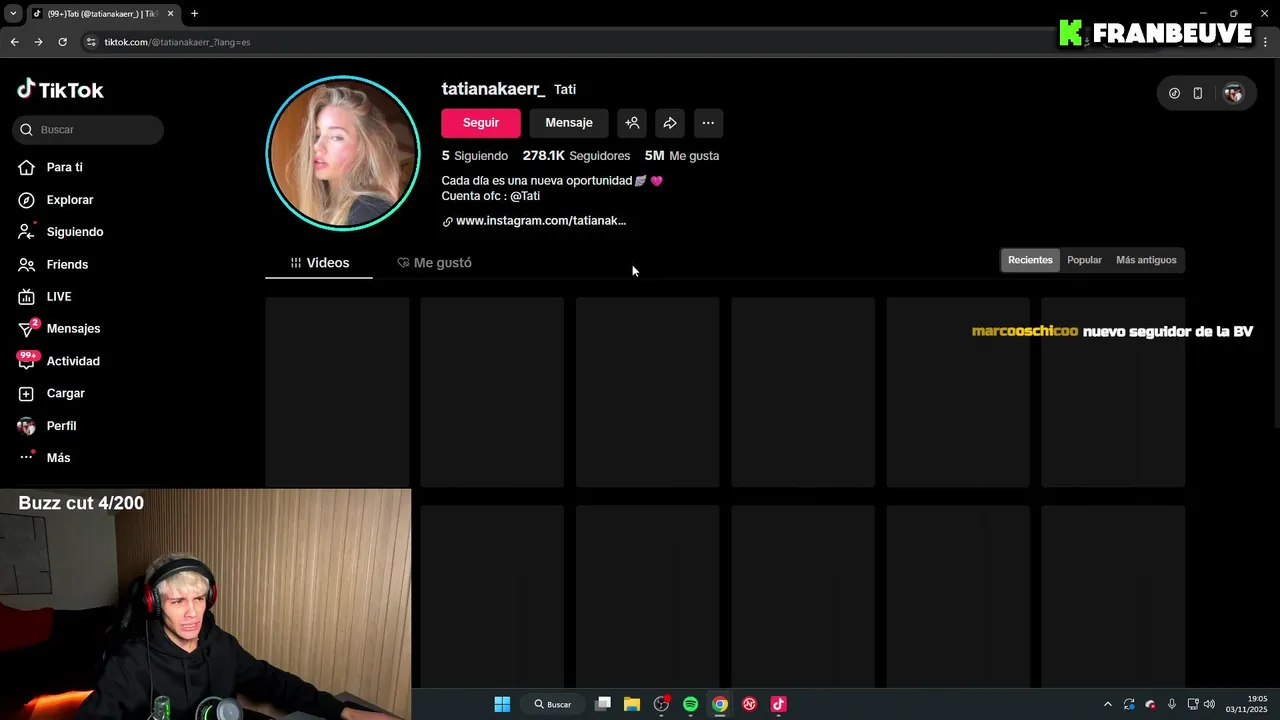Click the get app phone icon
This screenshot has width=1280, height=720.
coord(1198,93)
